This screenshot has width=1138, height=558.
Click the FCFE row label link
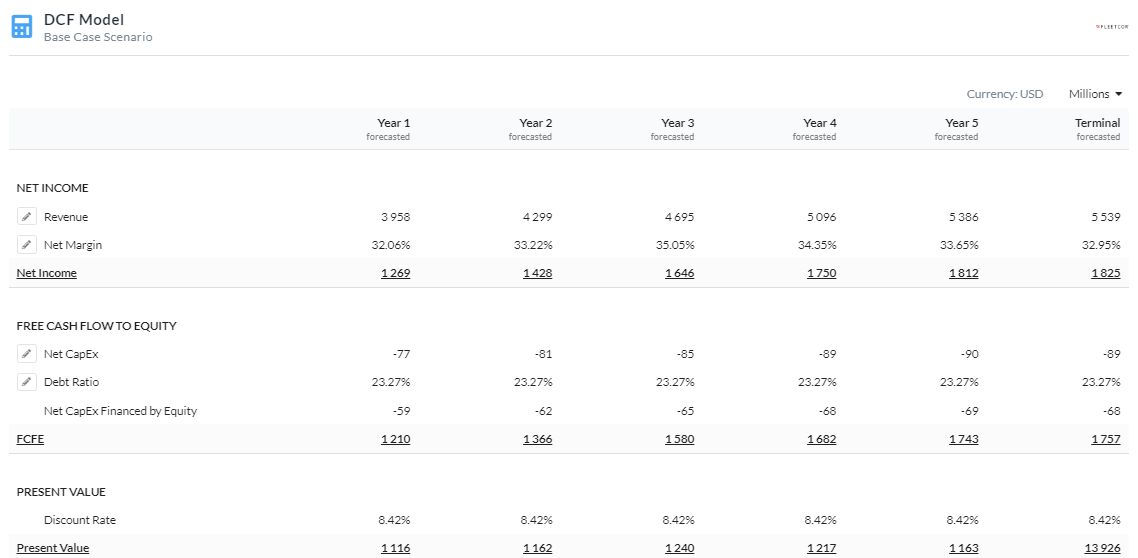point(30,439)
